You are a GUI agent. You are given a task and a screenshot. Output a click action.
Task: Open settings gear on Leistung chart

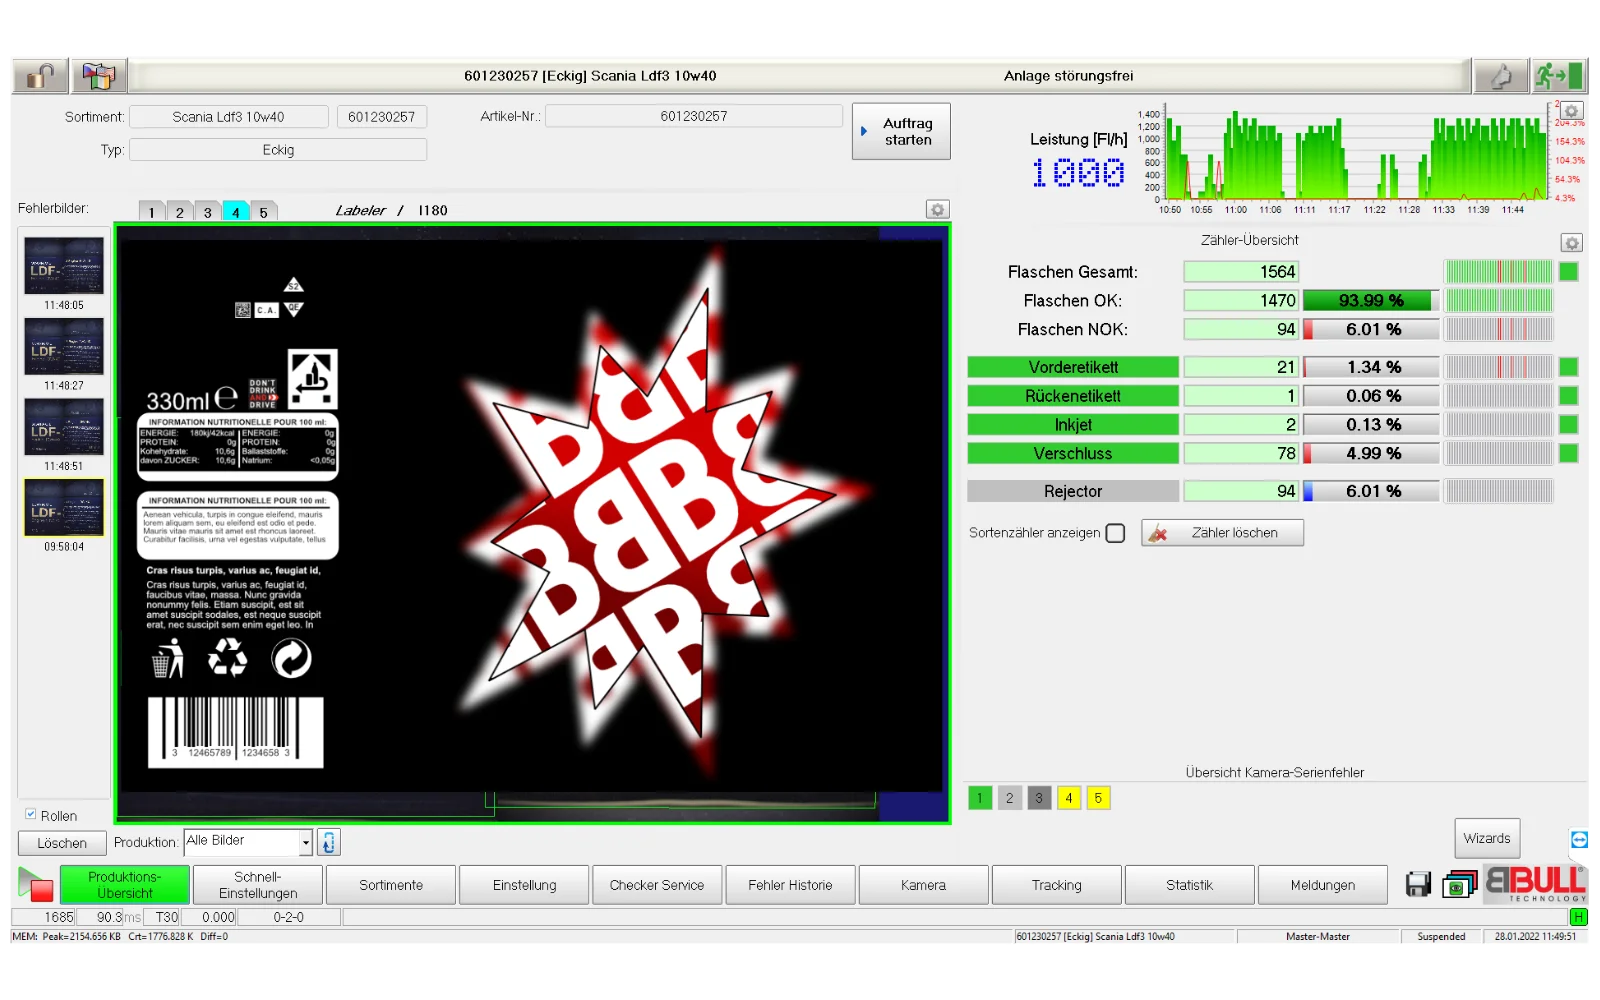pyautogui.click(x=1571, y=111)
